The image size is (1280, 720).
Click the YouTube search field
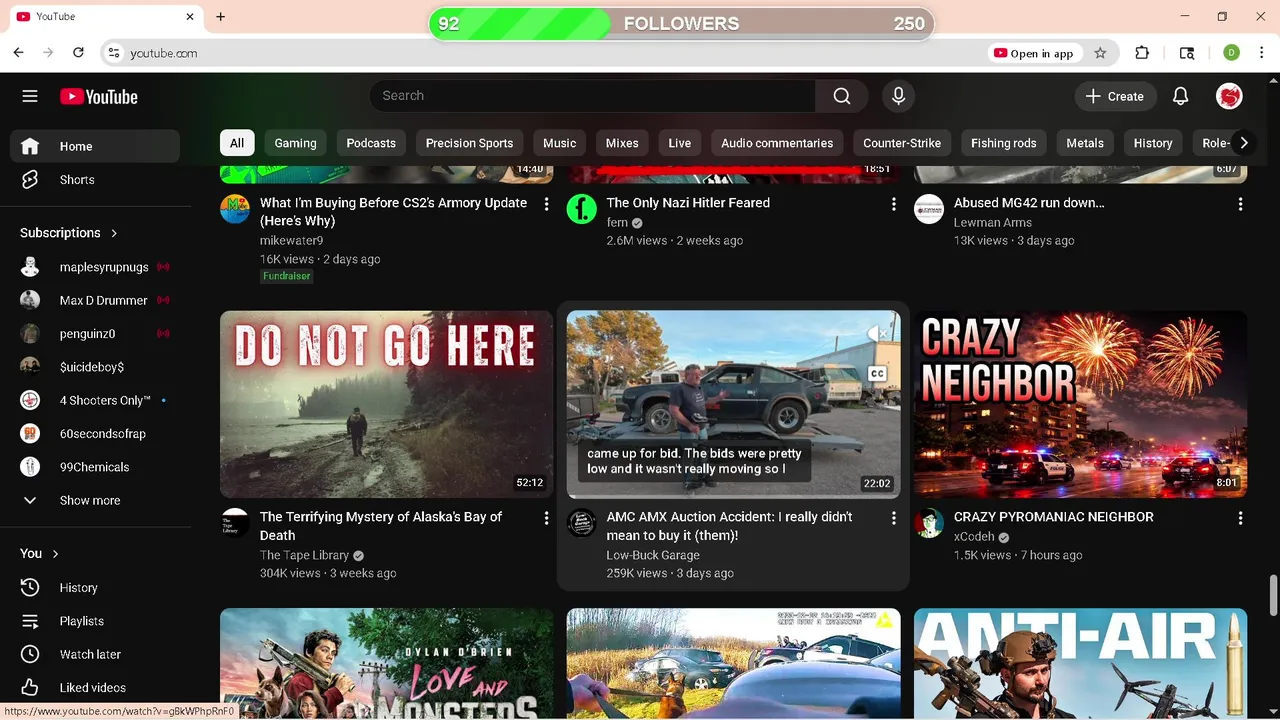[x=592, y=96]
